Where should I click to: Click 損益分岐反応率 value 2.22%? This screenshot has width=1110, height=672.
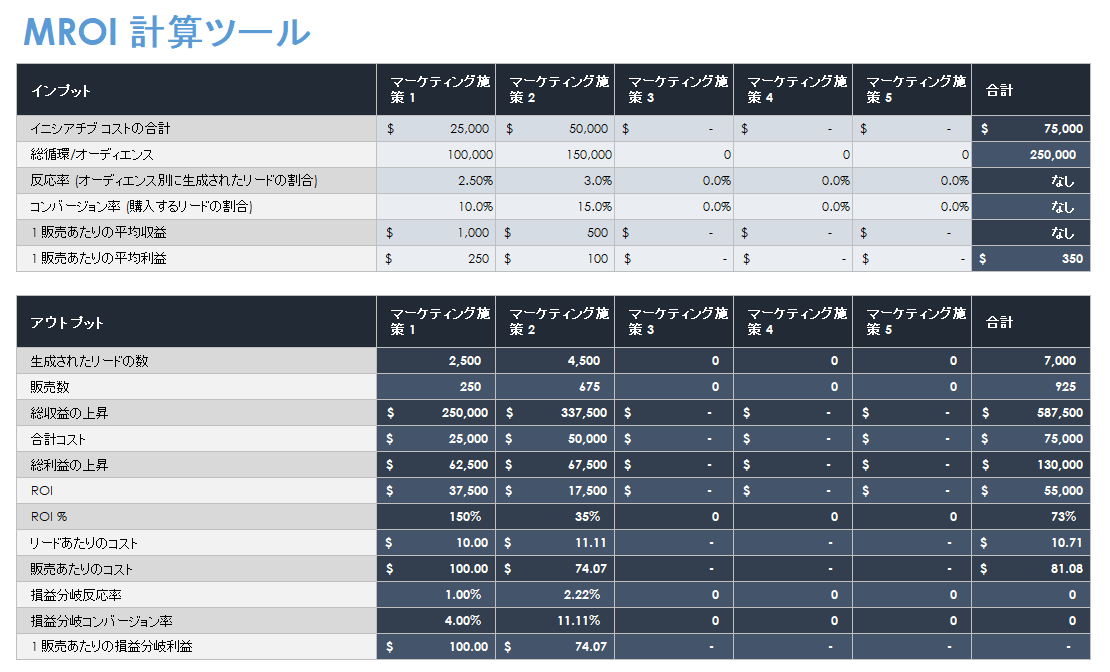pos(555,595)
